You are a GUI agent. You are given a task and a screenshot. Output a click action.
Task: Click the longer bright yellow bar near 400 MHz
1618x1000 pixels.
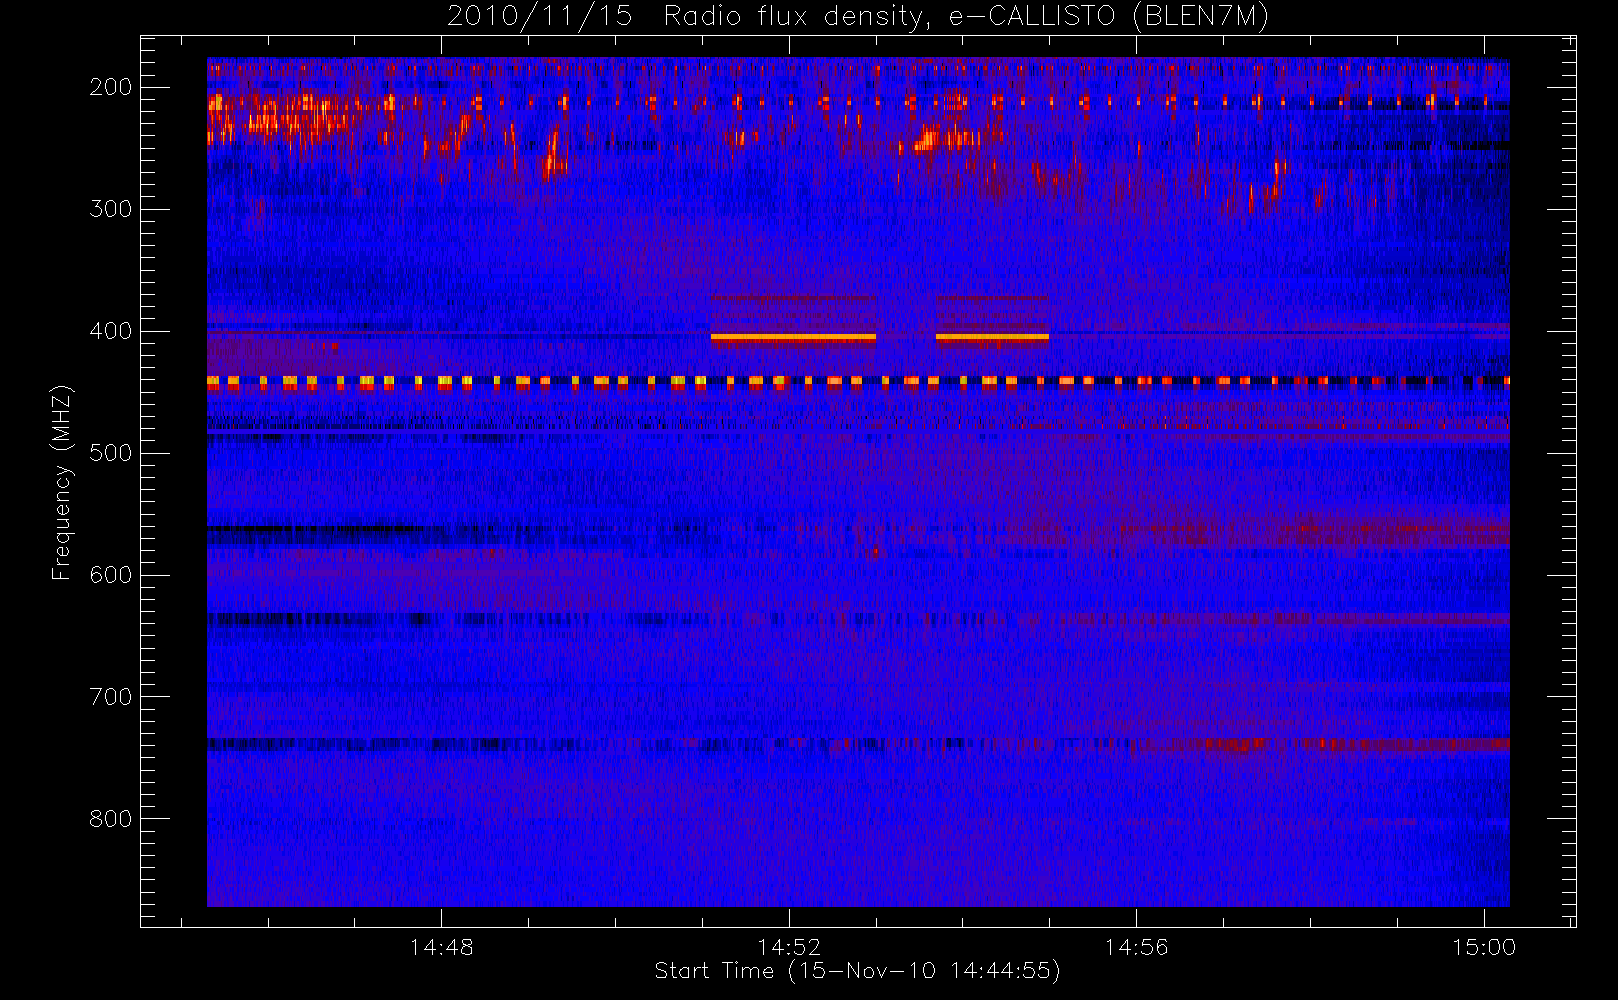point(793,338)
